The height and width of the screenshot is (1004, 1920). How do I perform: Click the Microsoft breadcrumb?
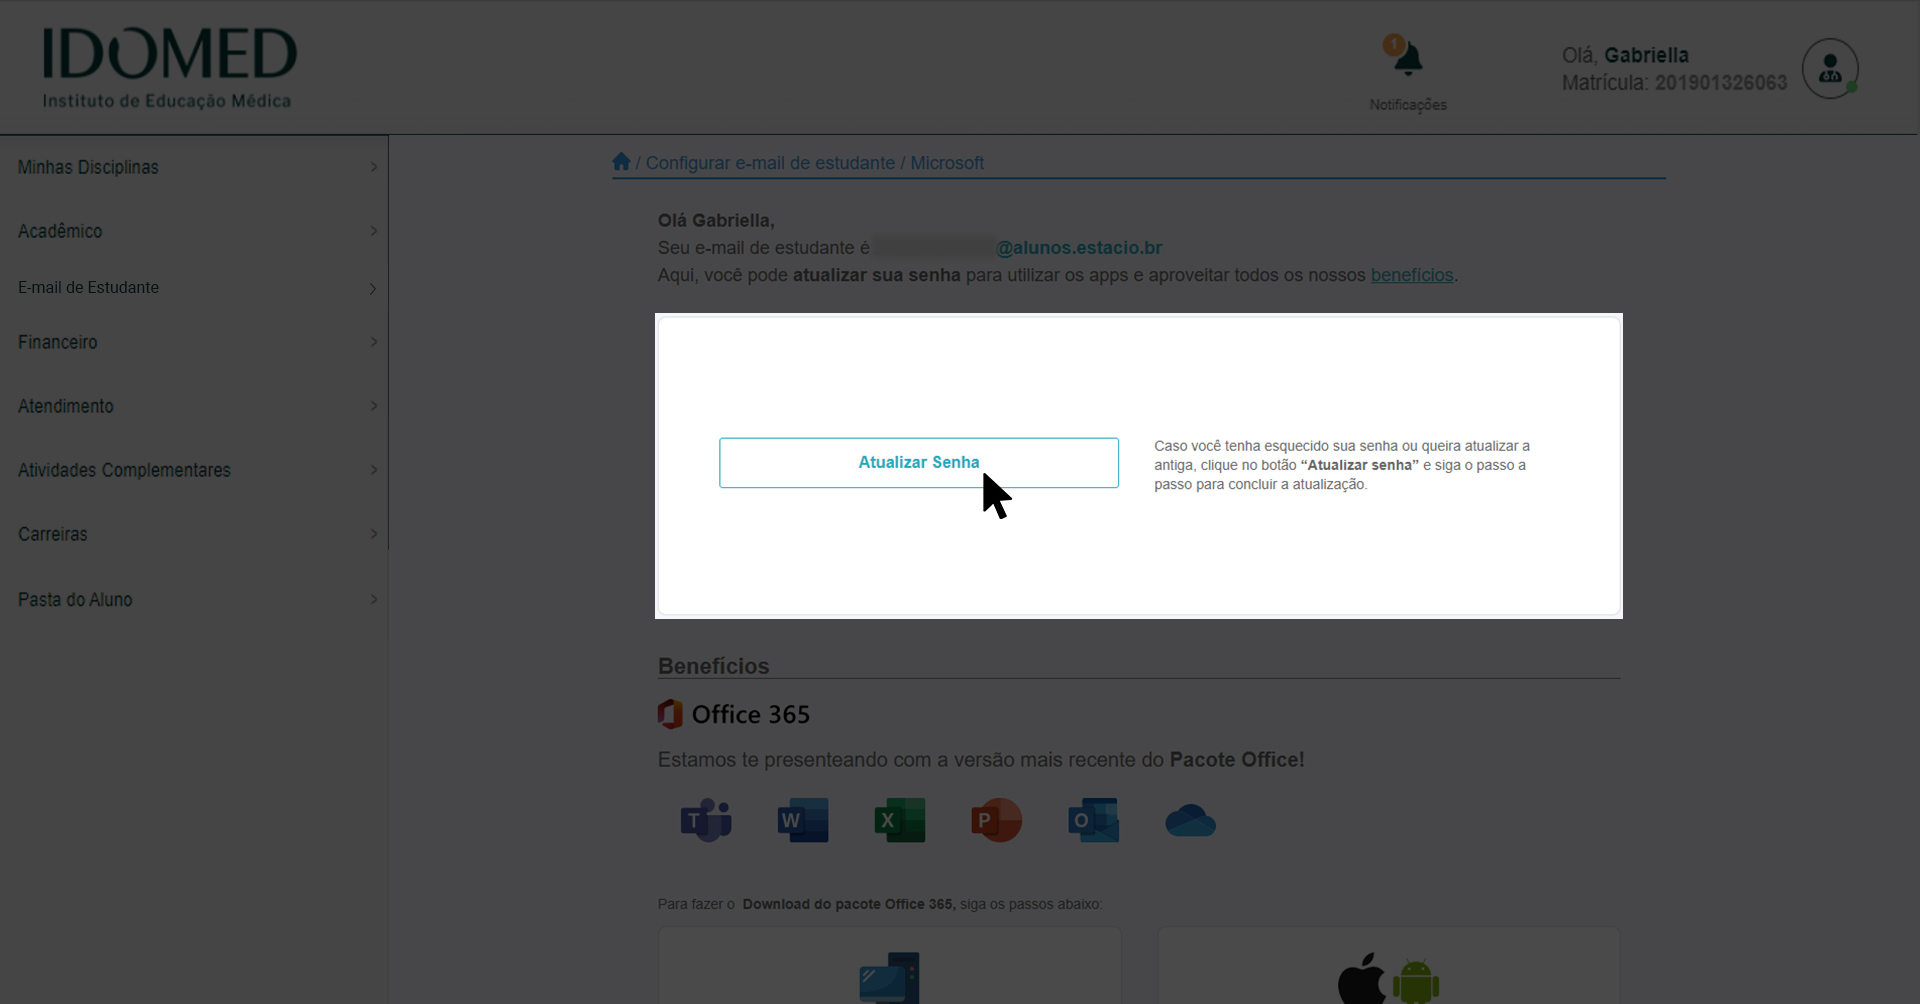(x=947, y=163)
